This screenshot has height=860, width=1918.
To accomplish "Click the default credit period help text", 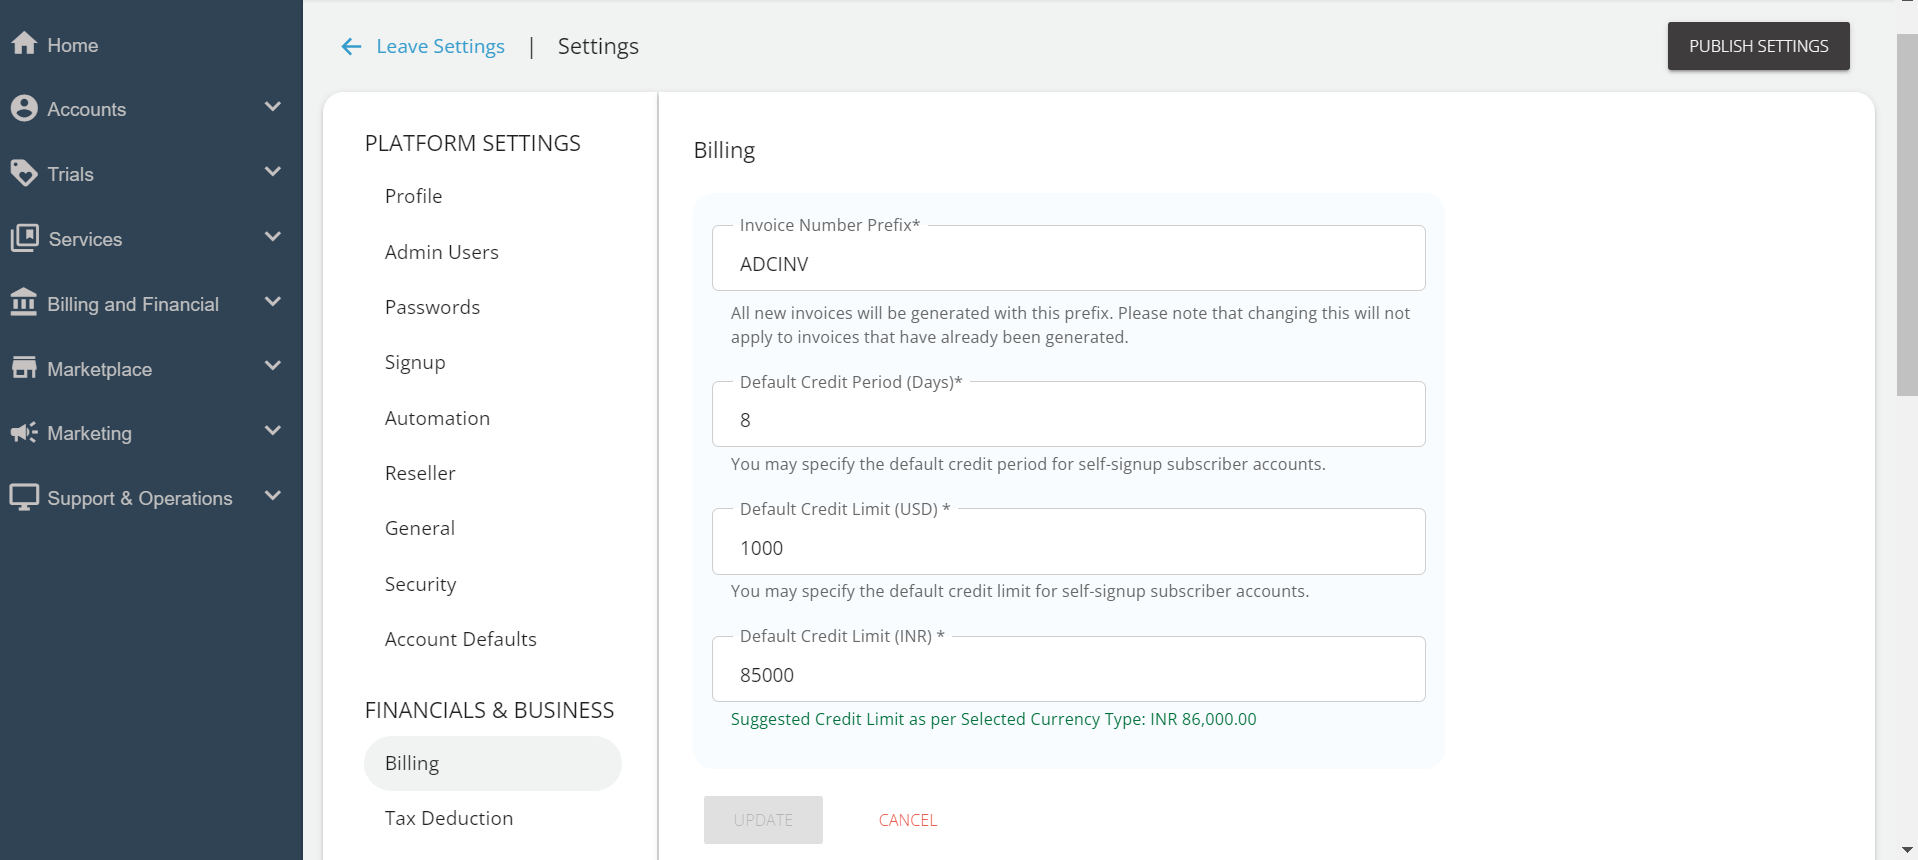I will click(x=1028, y=464).
